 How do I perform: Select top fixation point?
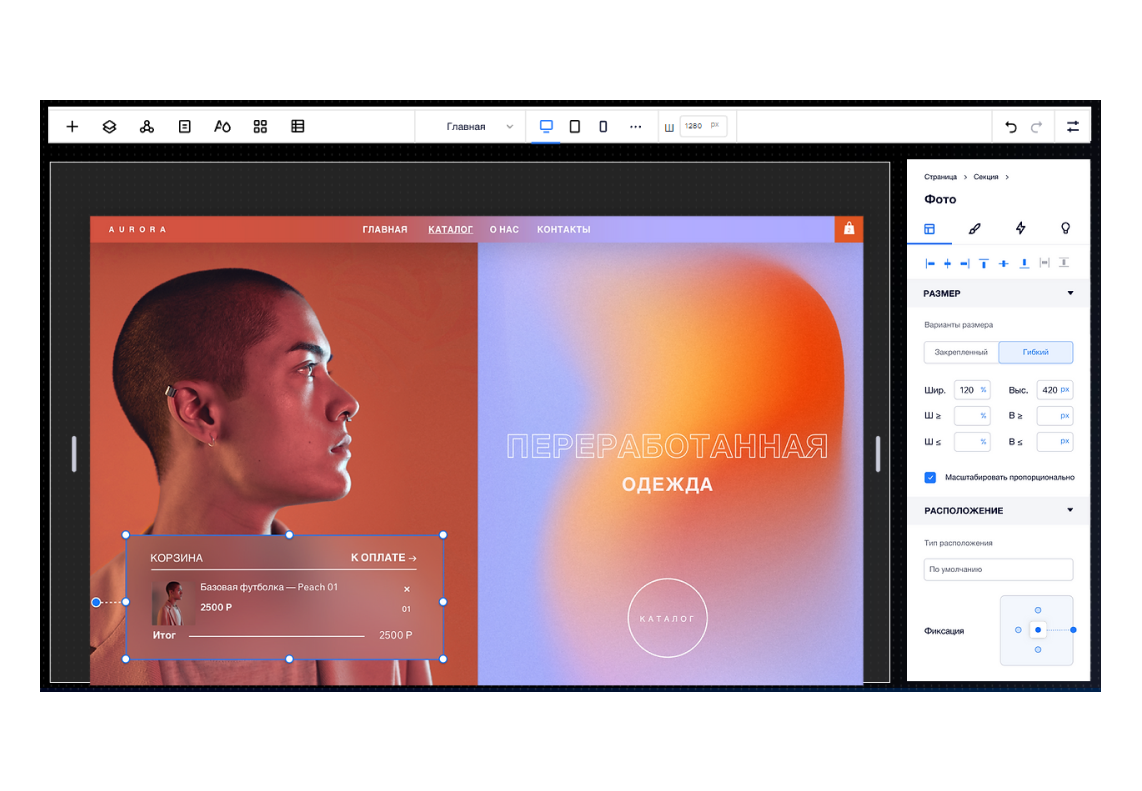point(1038,610)
